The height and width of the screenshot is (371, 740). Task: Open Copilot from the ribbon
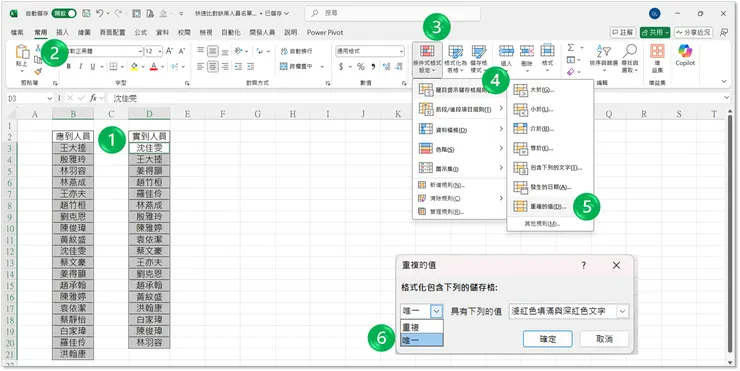pos(685,56)
